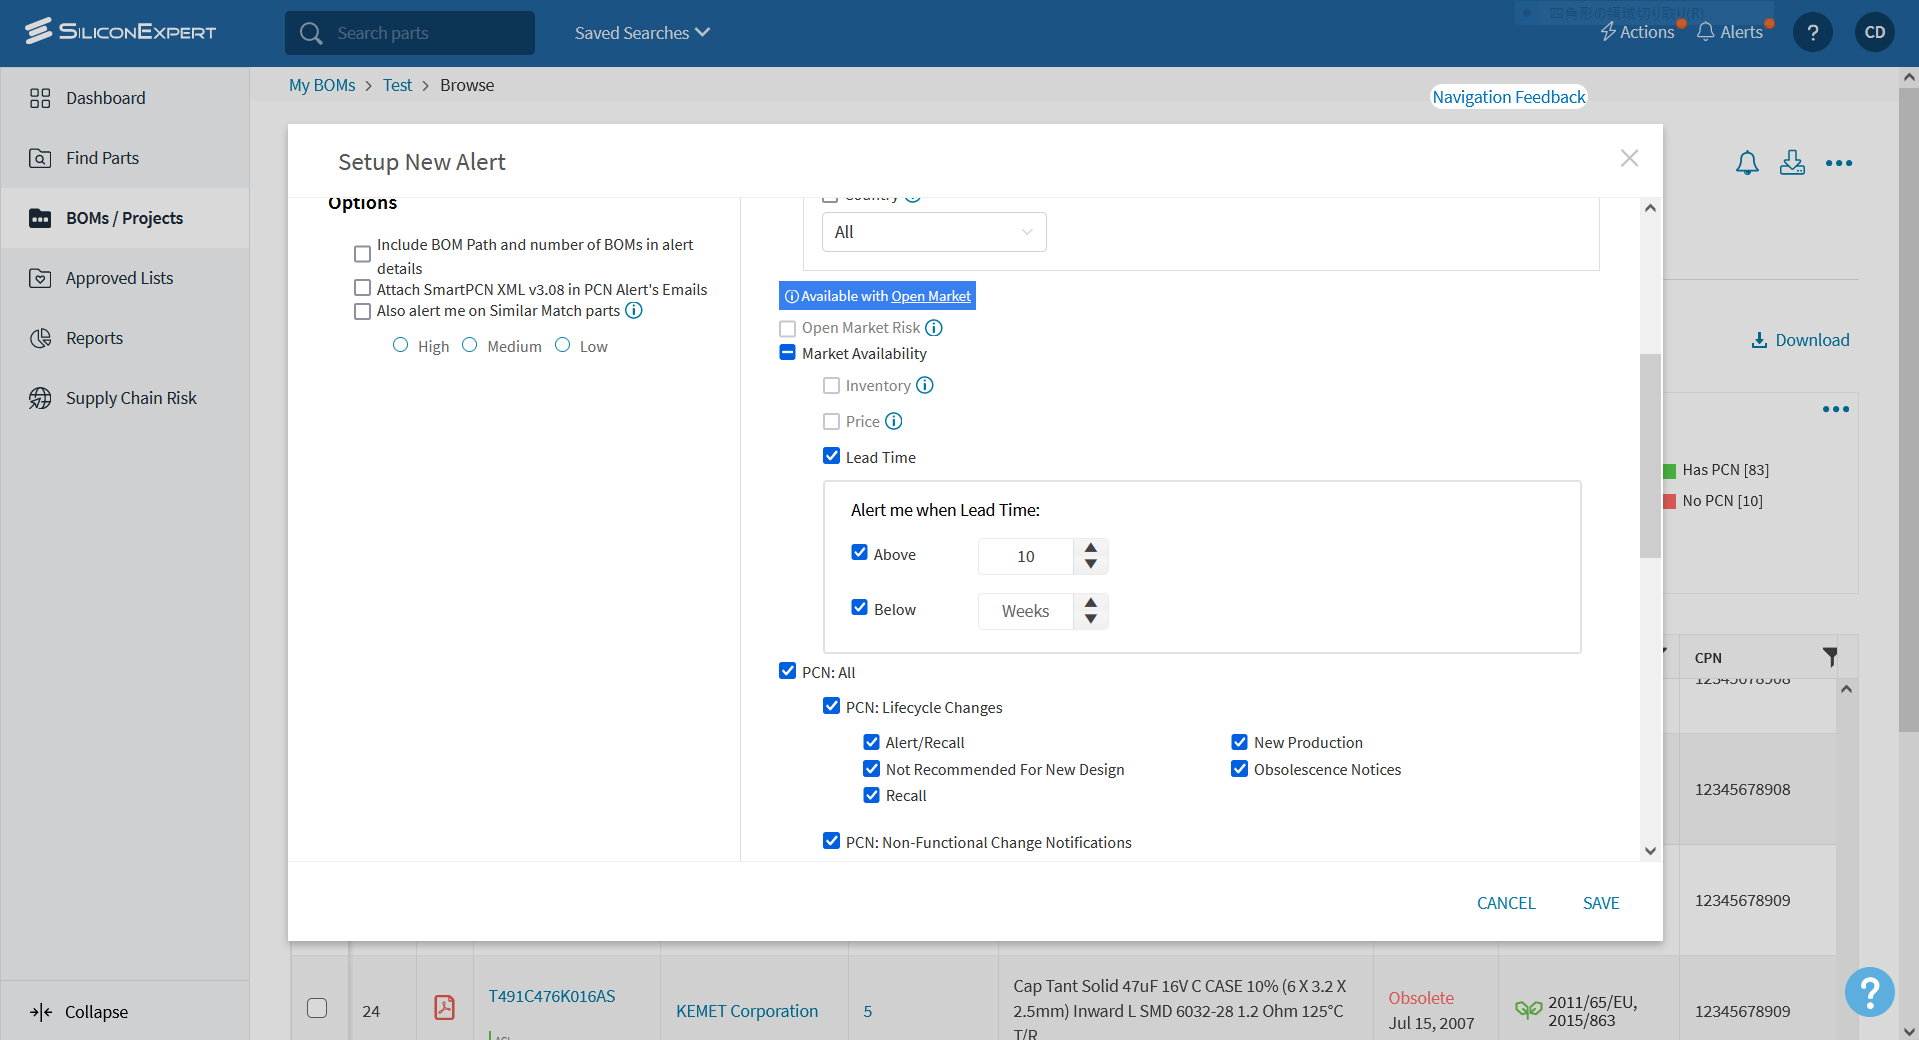
Task: Click the help question mark icon in header
Action: (1812, 33)
